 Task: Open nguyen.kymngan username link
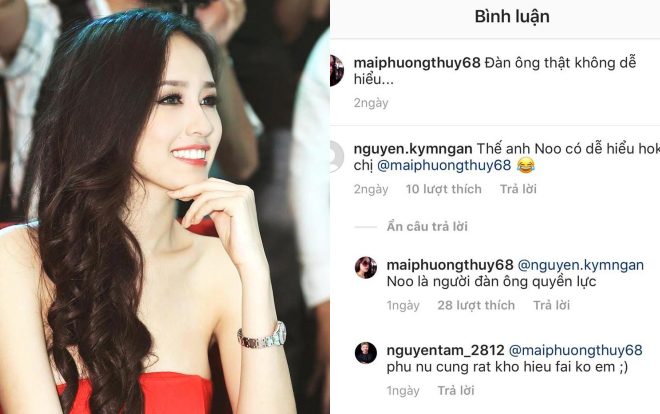click(x=413, y=149)
